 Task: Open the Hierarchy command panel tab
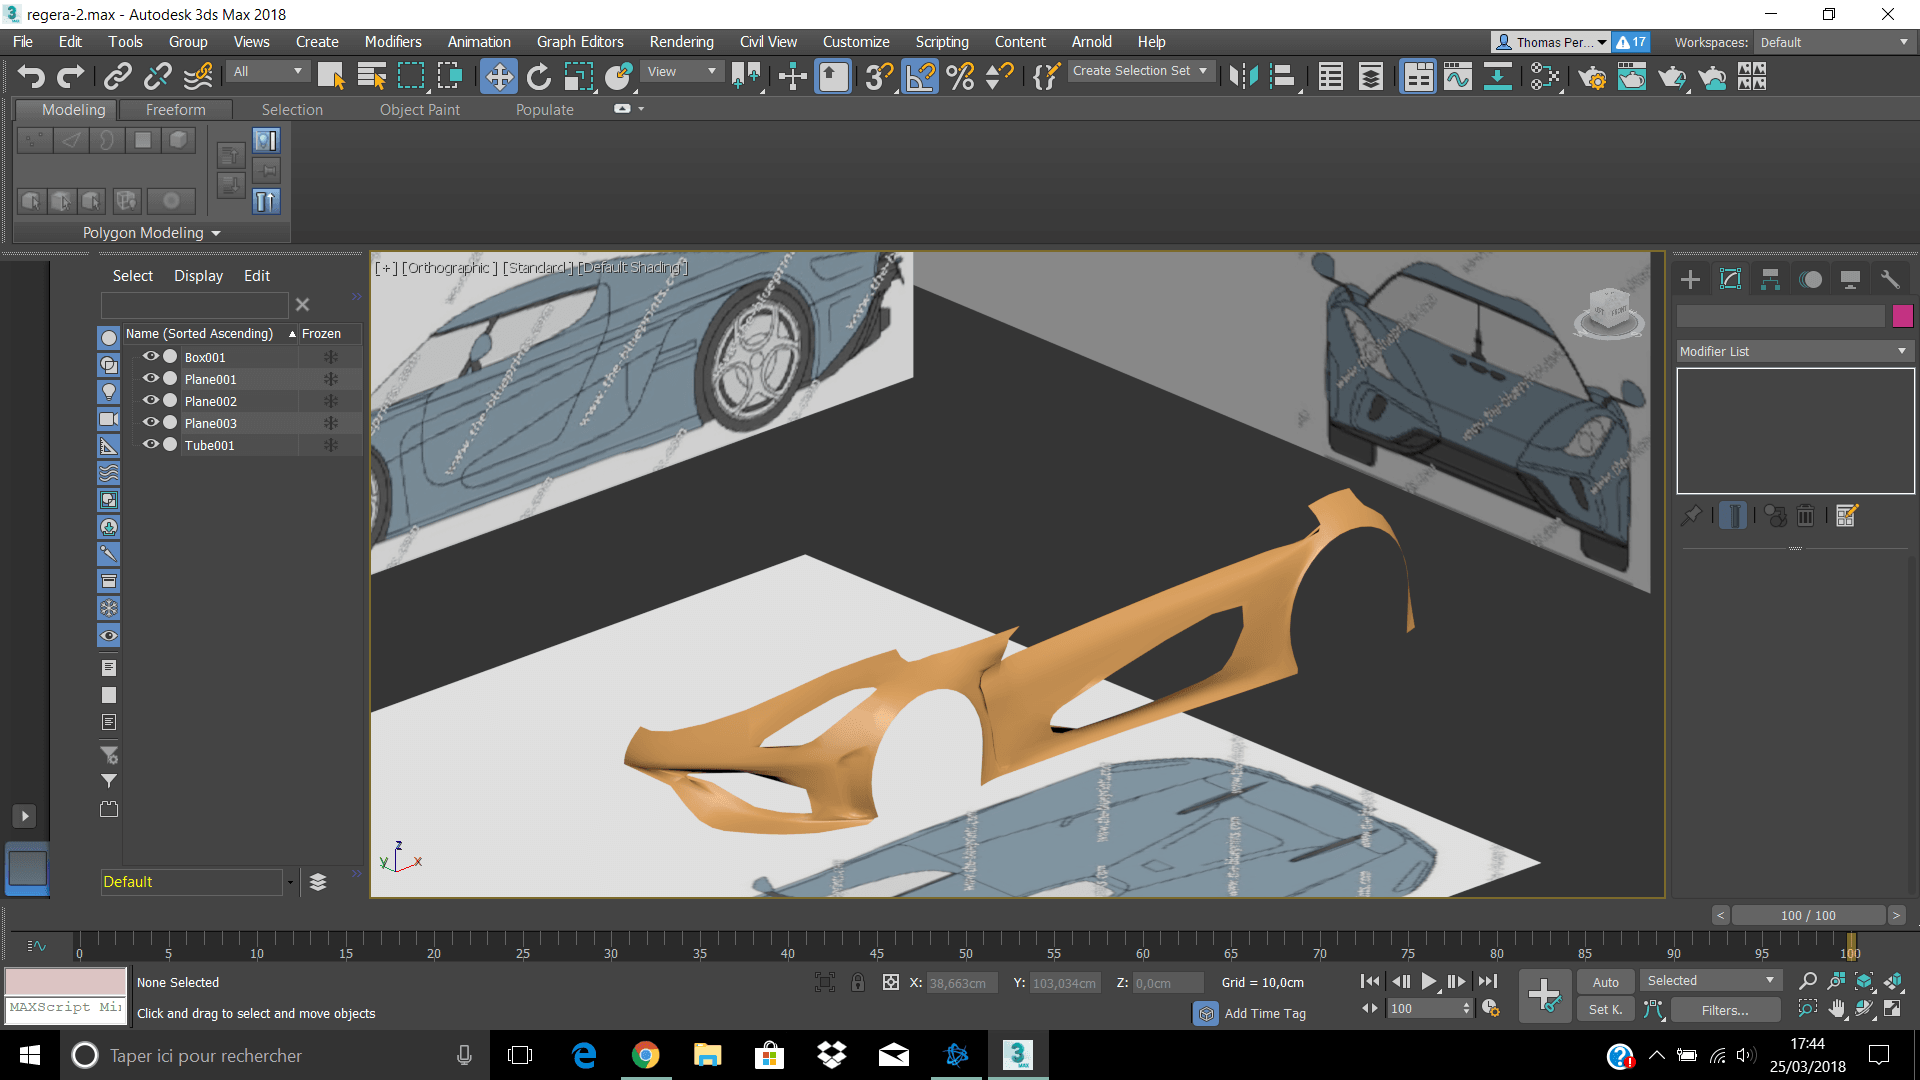coord(1770,280)
